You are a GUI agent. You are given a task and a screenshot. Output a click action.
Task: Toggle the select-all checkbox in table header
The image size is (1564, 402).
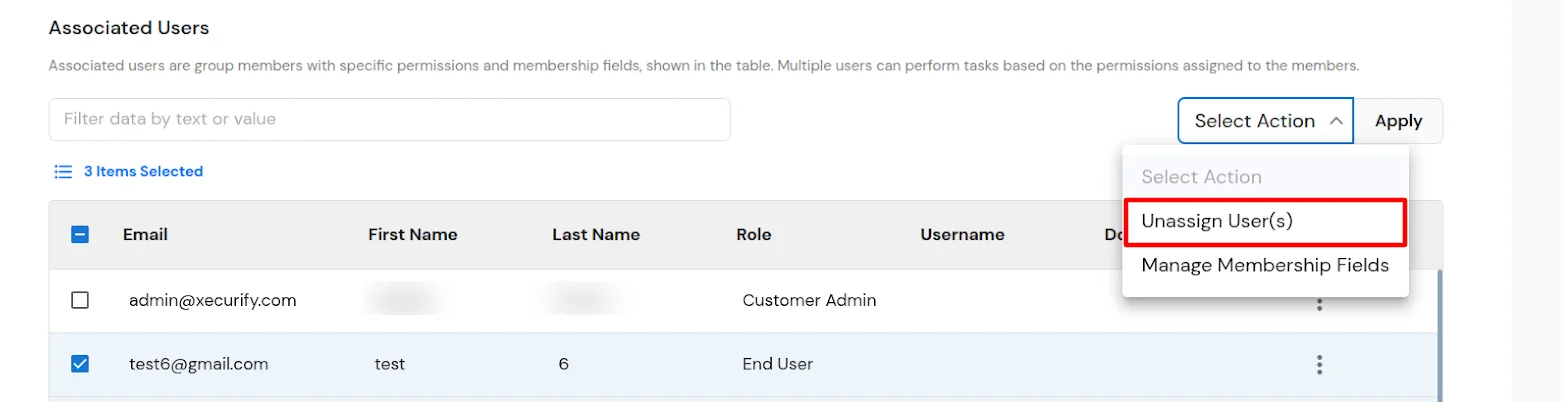[80, 235]
